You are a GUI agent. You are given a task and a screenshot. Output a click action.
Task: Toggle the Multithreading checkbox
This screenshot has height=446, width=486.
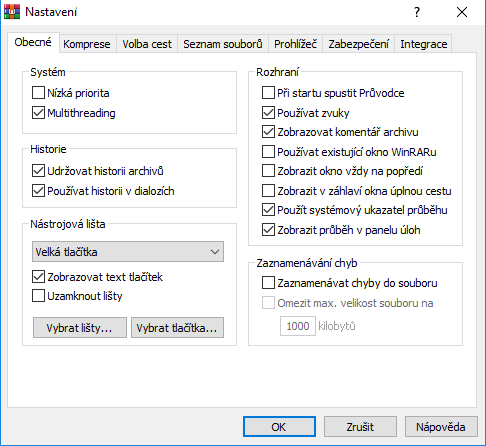point(38,113)
